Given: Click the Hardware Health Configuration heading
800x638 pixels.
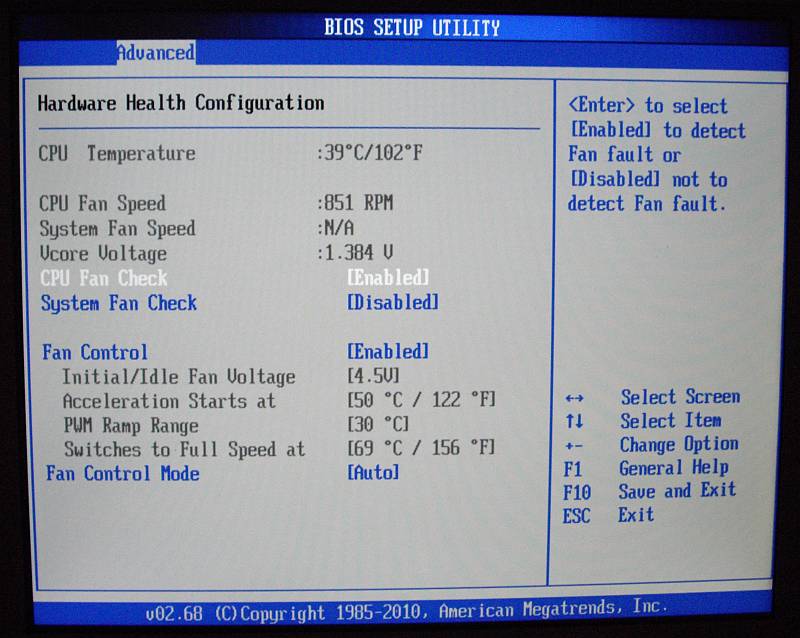Looking at the screenshot, I should point(181,103).
